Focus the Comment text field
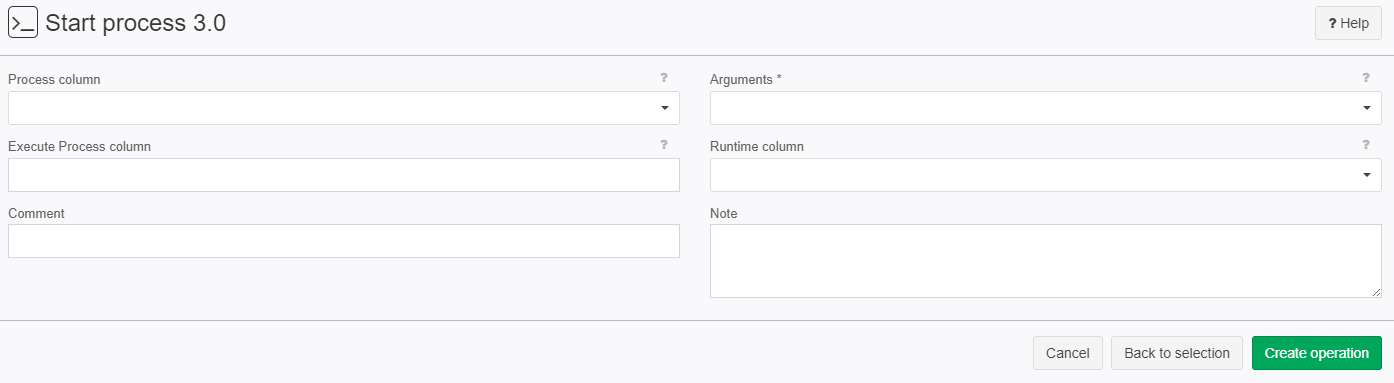The width and height of the screenshot is (1394, 383). [x=344, y=241]
